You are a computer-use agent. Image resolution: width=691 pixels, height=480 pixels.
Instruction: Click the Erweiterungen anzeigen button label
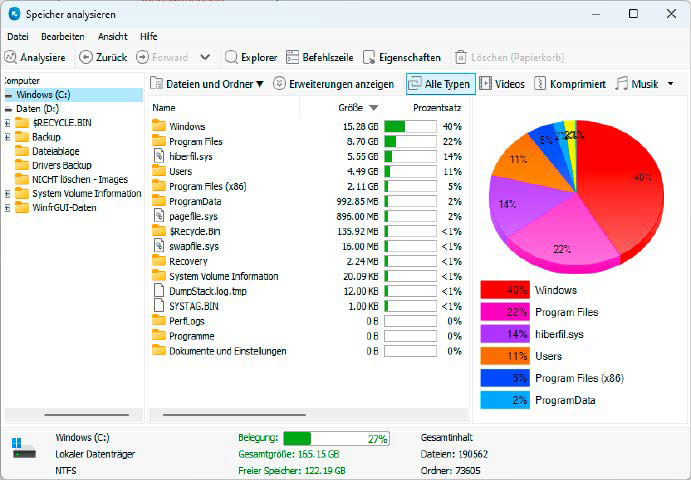coord(342,84)
